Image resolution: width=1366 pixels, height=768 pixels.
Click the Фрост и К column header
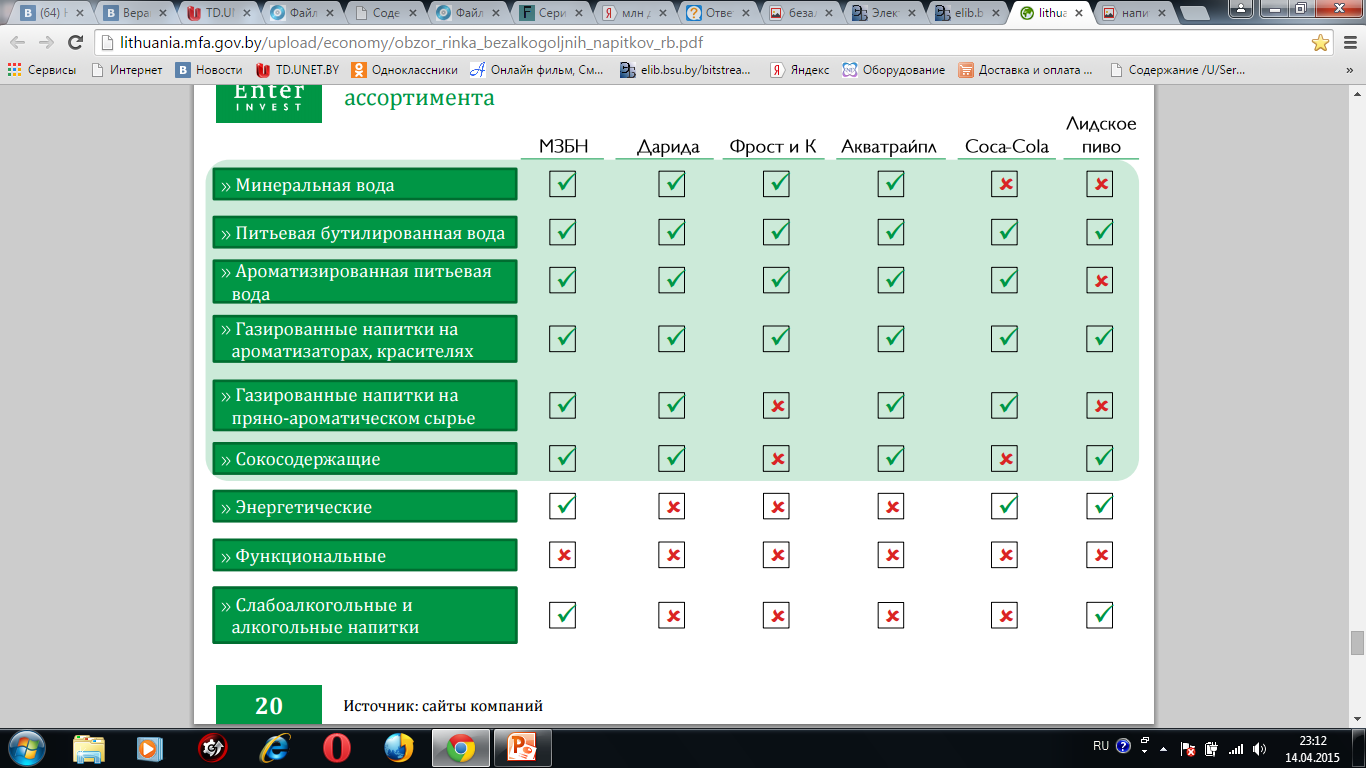click(773, 147)
